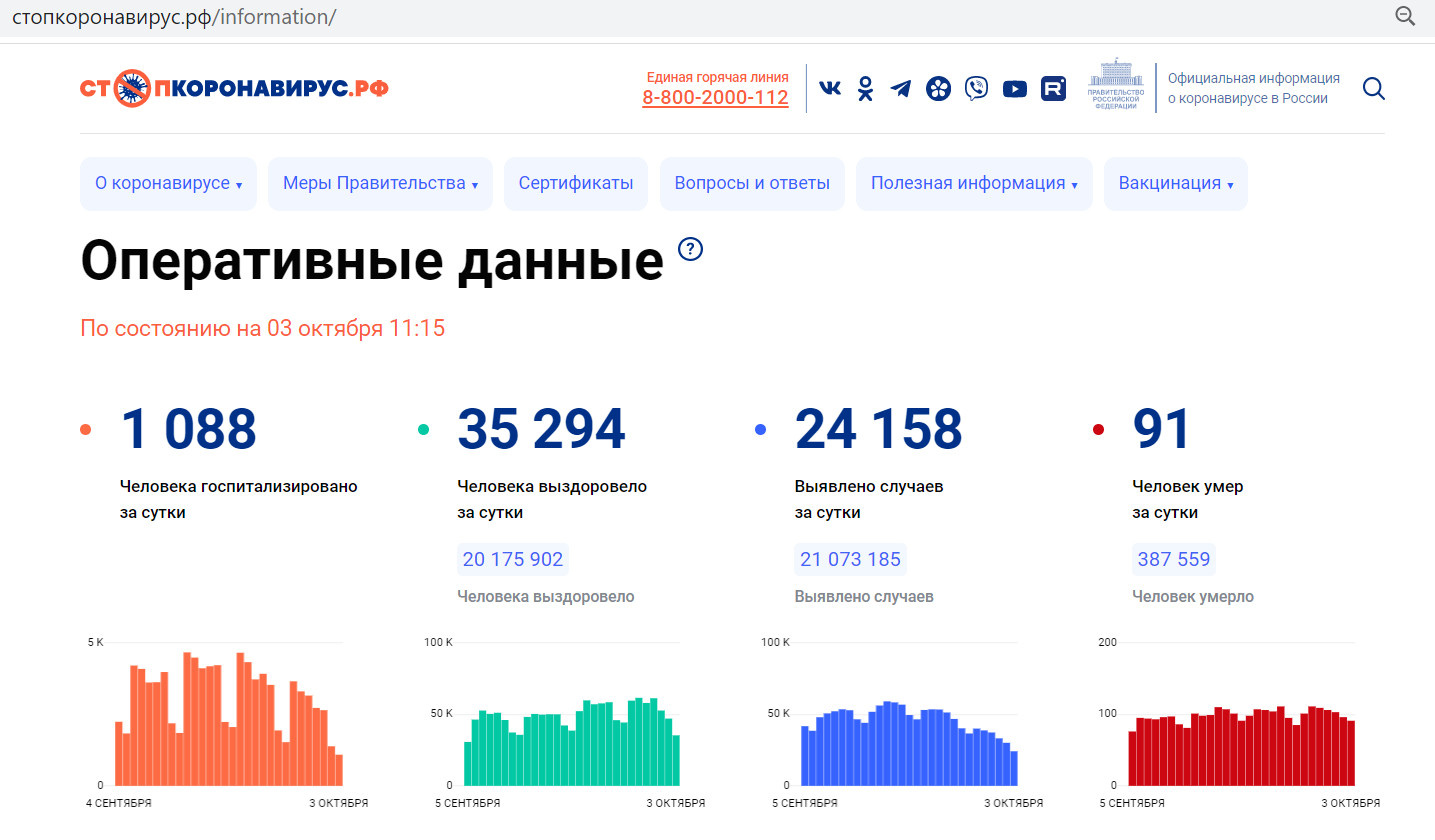The width and height of the screenshot is (1435, 840).
Task: Click the 24 158 detected cases figure
Action: pyautogui.click(x=879, y=429)
